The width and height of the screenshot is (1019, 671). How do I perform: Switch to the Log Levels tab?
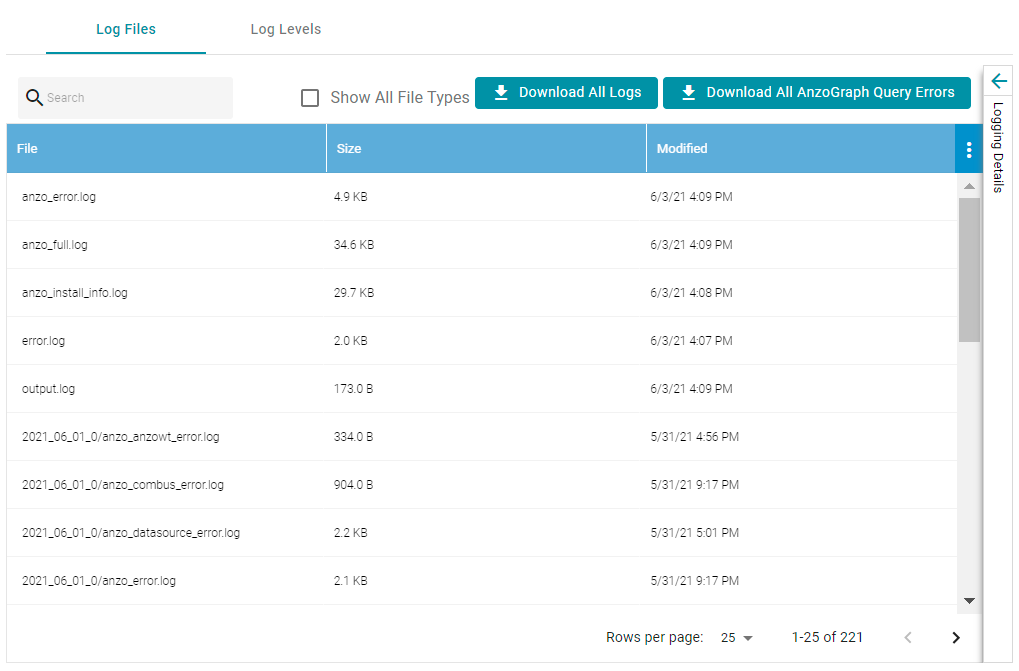[286, 29]
